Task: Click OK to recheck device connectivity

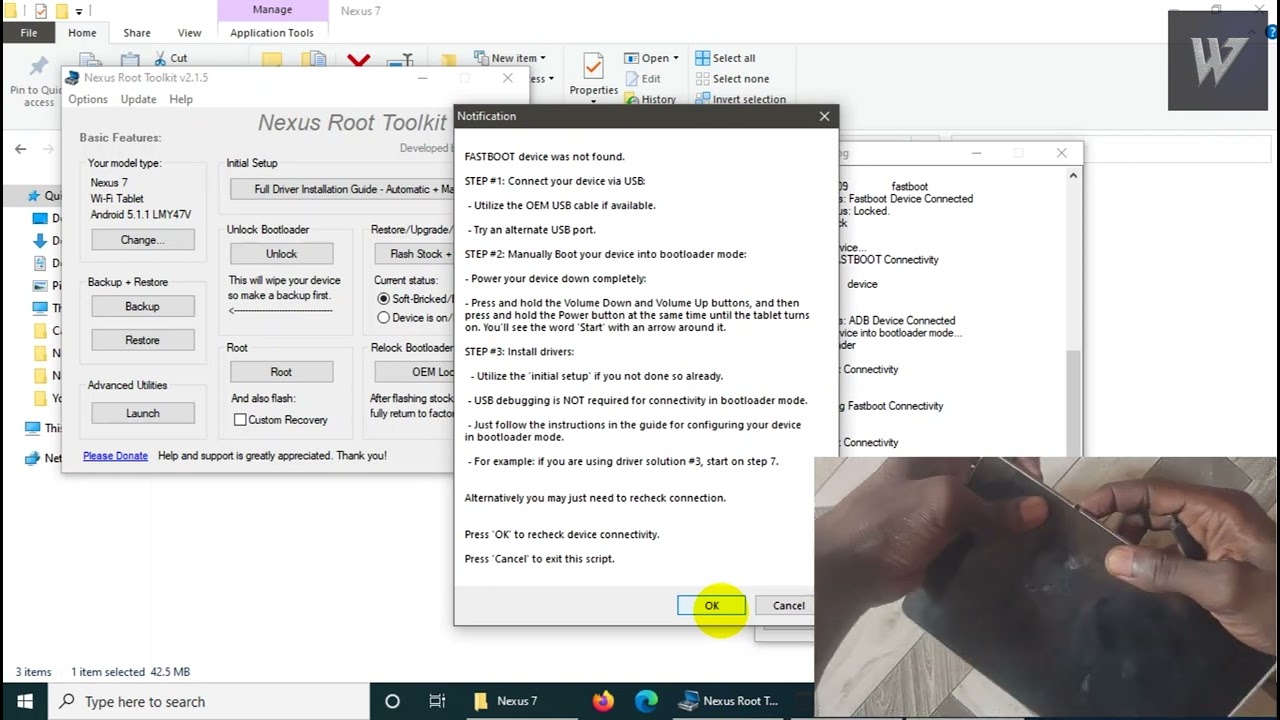Action: click(711, 605)
